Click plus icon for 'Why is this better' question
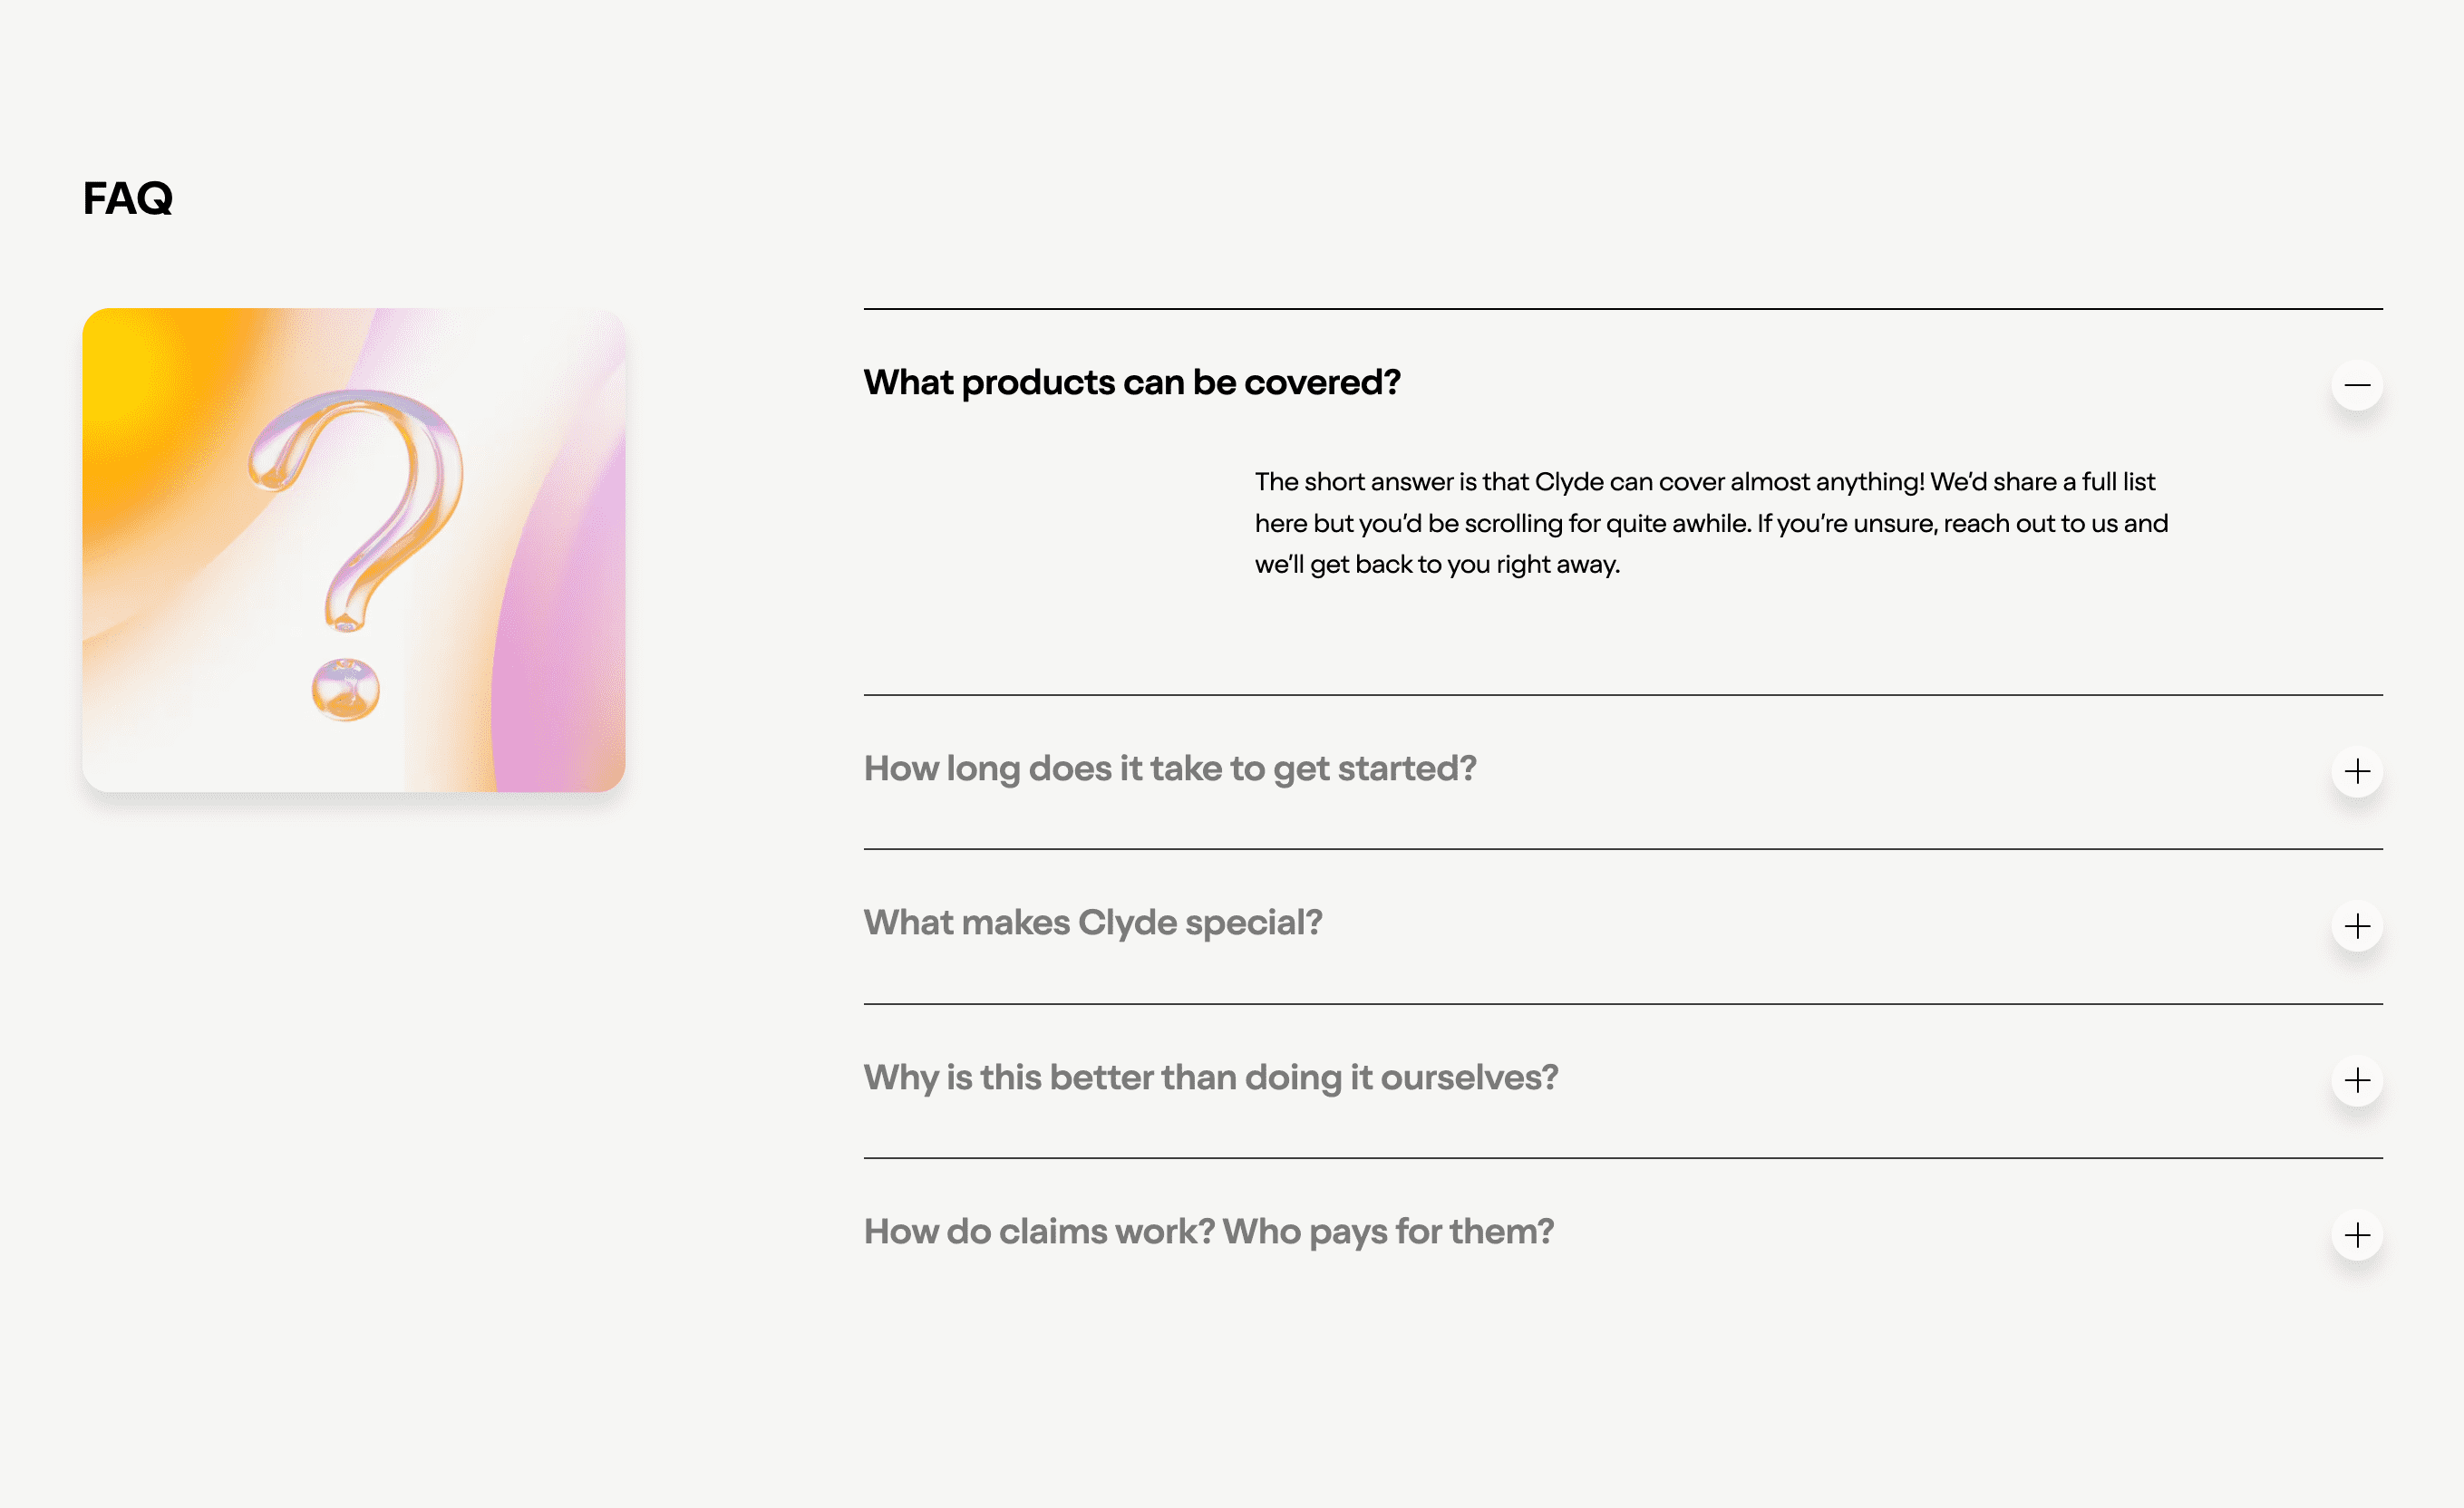Image resolution: width=2464 pixels, height=1508 pixels. [x=2357, y=1080]
